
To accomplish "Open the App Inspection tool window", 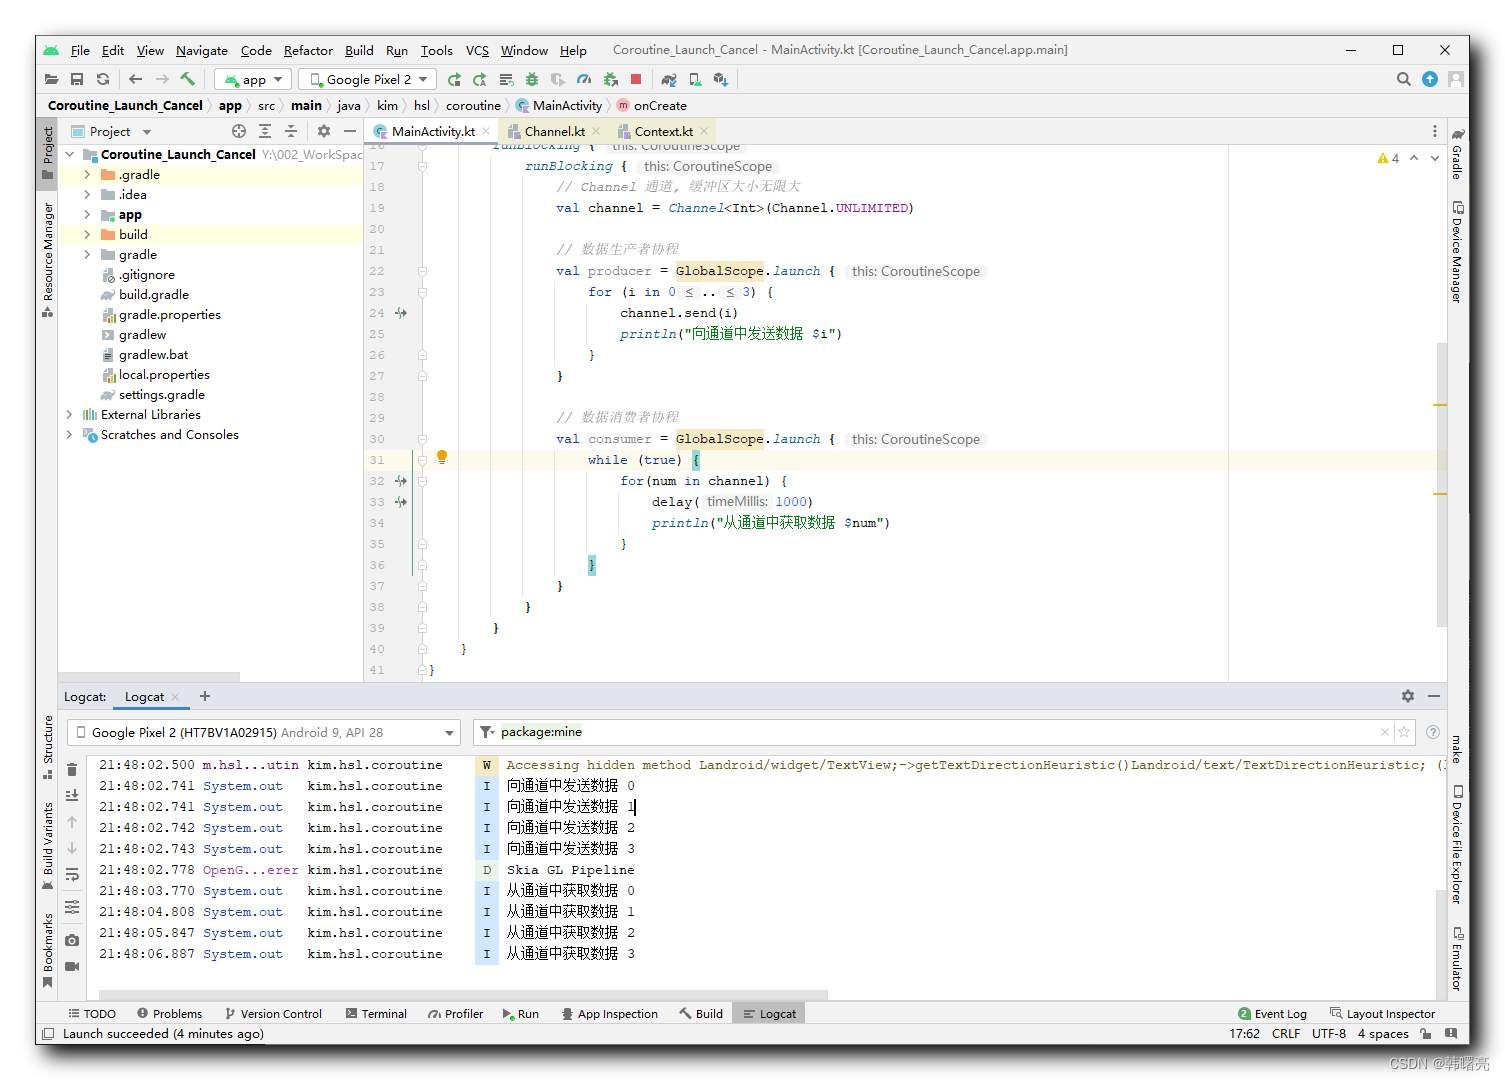I will 609,1013.
